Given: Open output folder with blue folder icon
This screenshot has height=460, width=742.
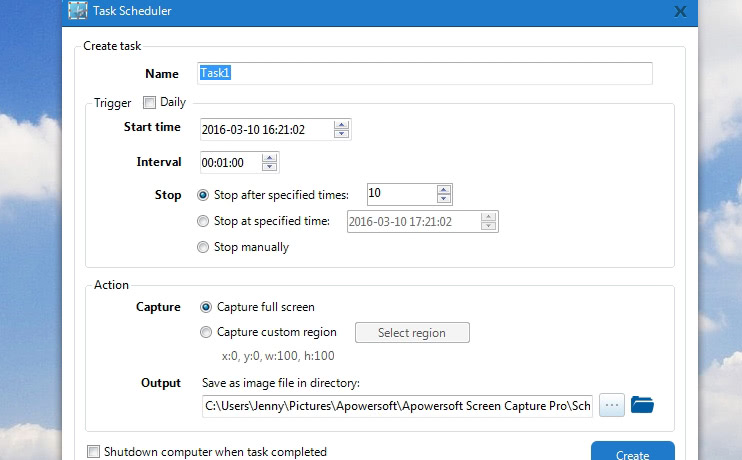Looking at the screenshot, I should (642, 405).
